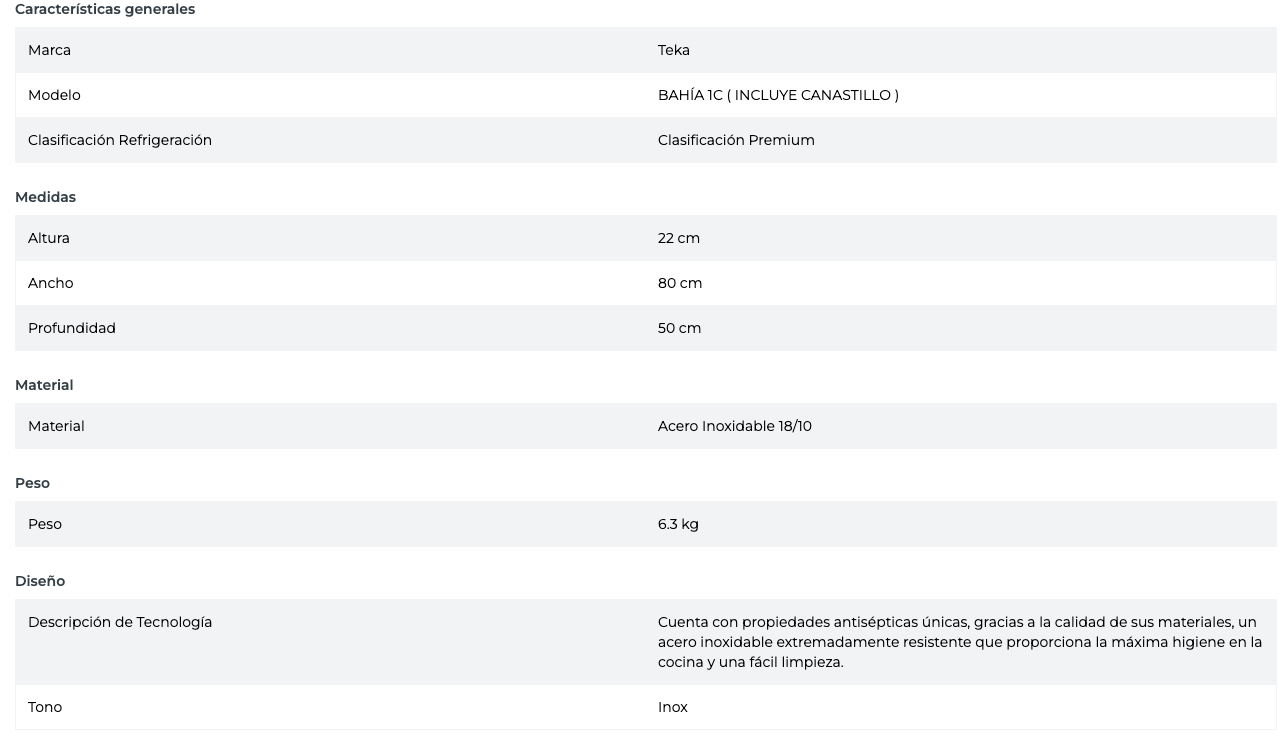Select the "Profundidad" row label

(72, 328)
